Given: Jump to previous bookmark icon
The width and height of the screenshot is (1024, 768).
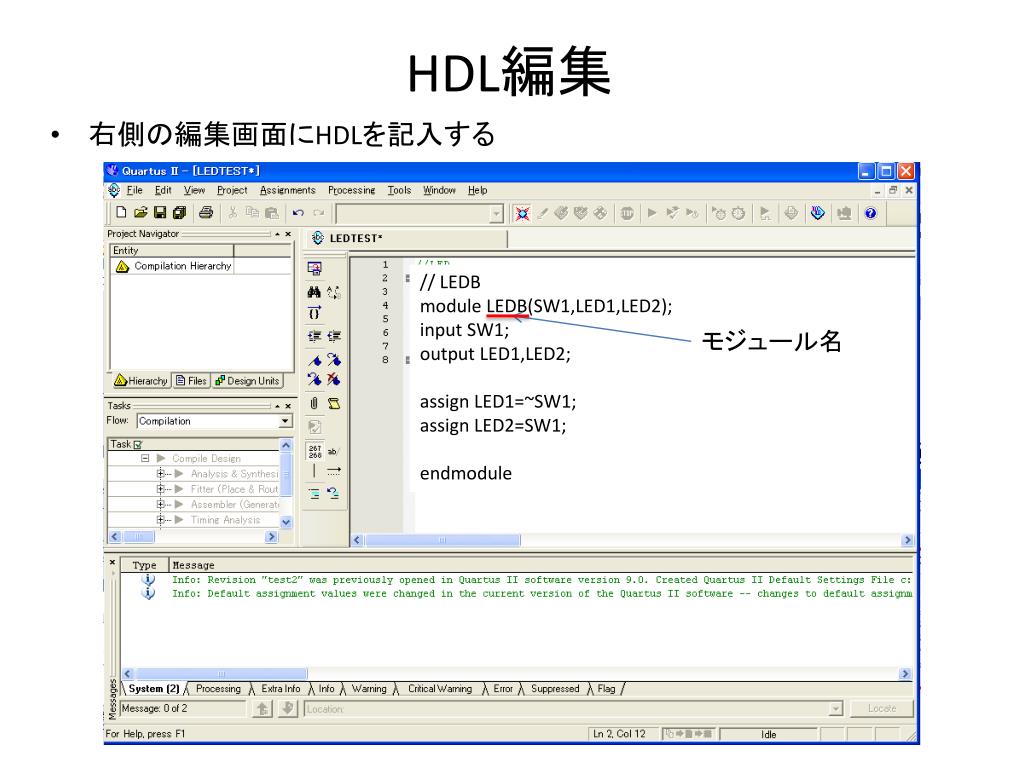Looking at the screenshot, I should [314, 379].
